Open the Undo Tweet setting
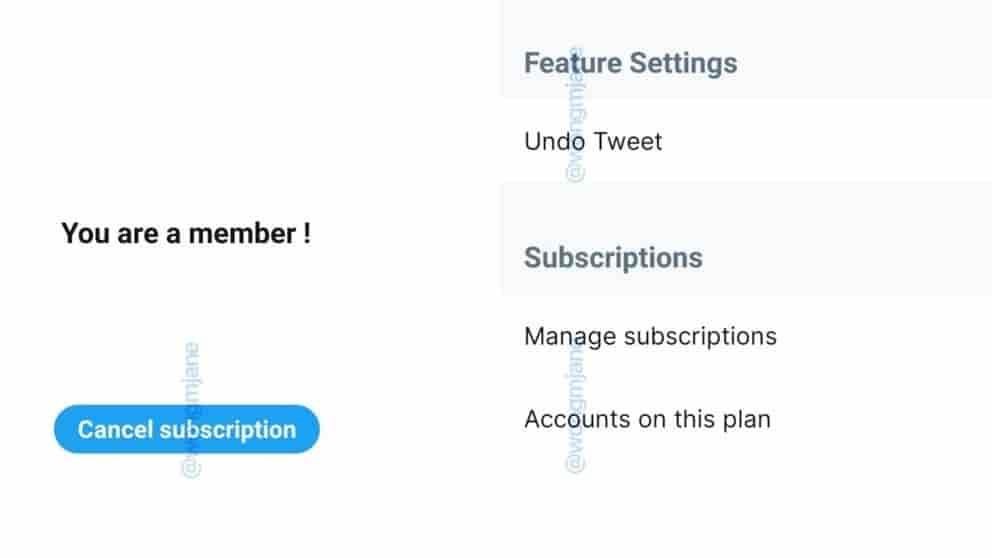 pyautogui.click(x=593, y=142)
